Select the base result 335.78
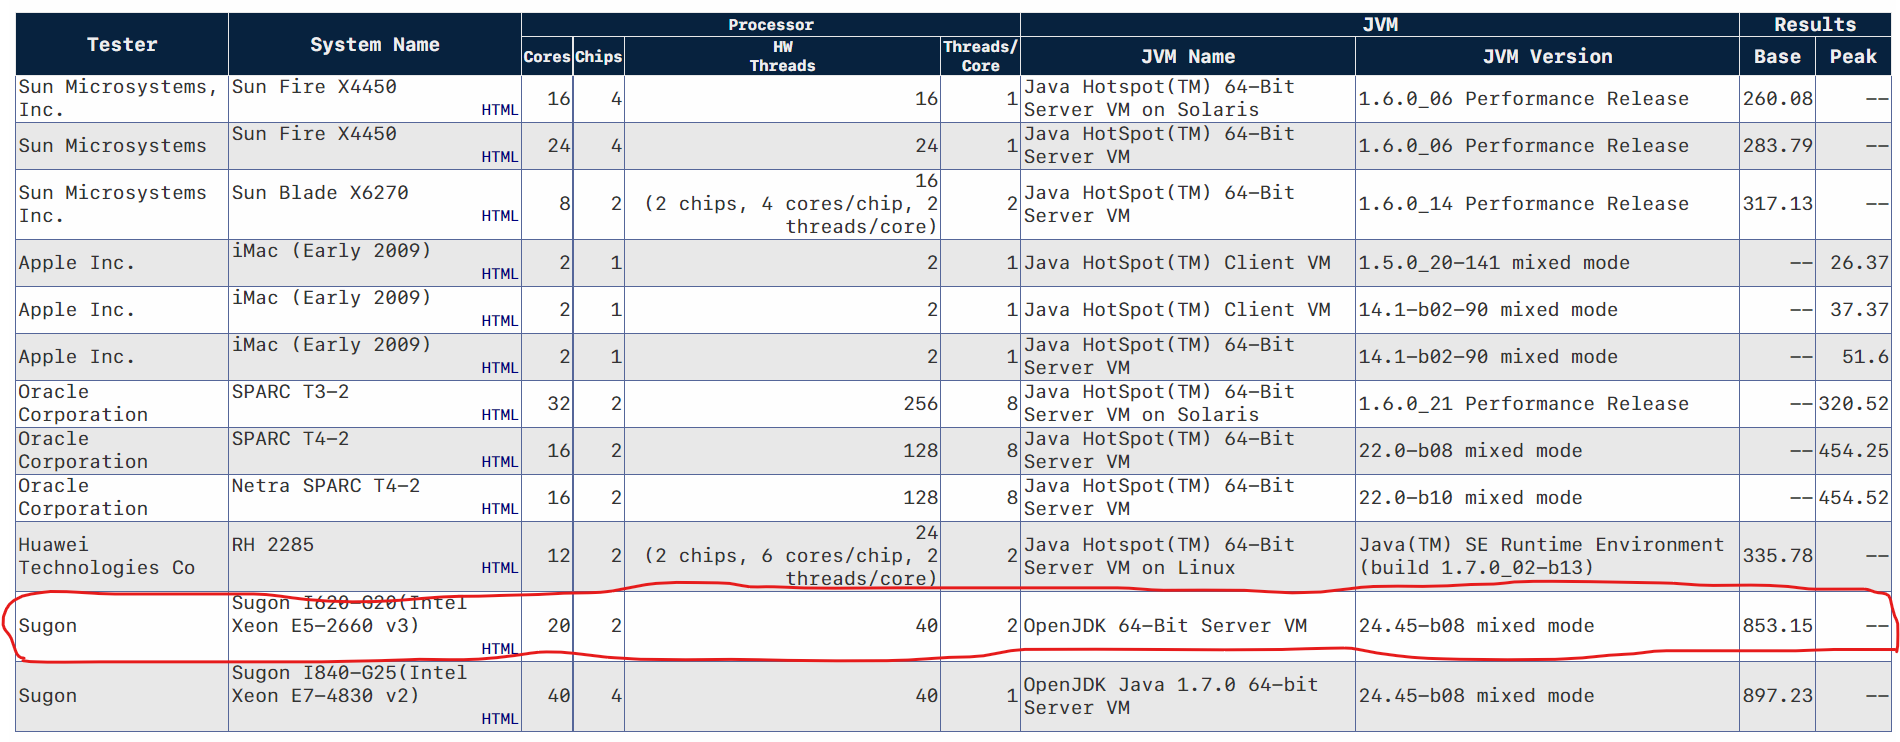The height and width of the screenshot is (742, 1900). click(x=1777, y=556)
